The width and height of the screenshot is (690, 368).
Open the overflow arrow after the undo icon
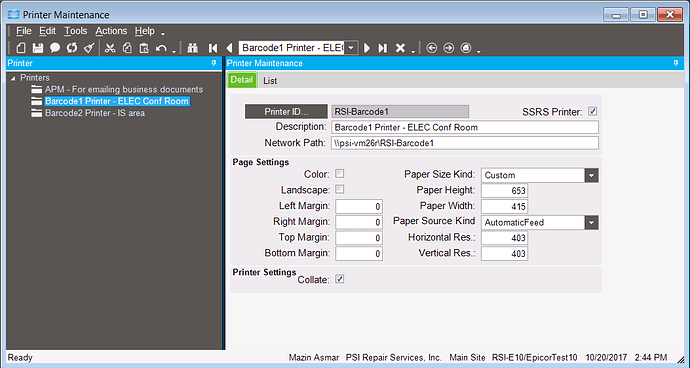tap(174, 51)
